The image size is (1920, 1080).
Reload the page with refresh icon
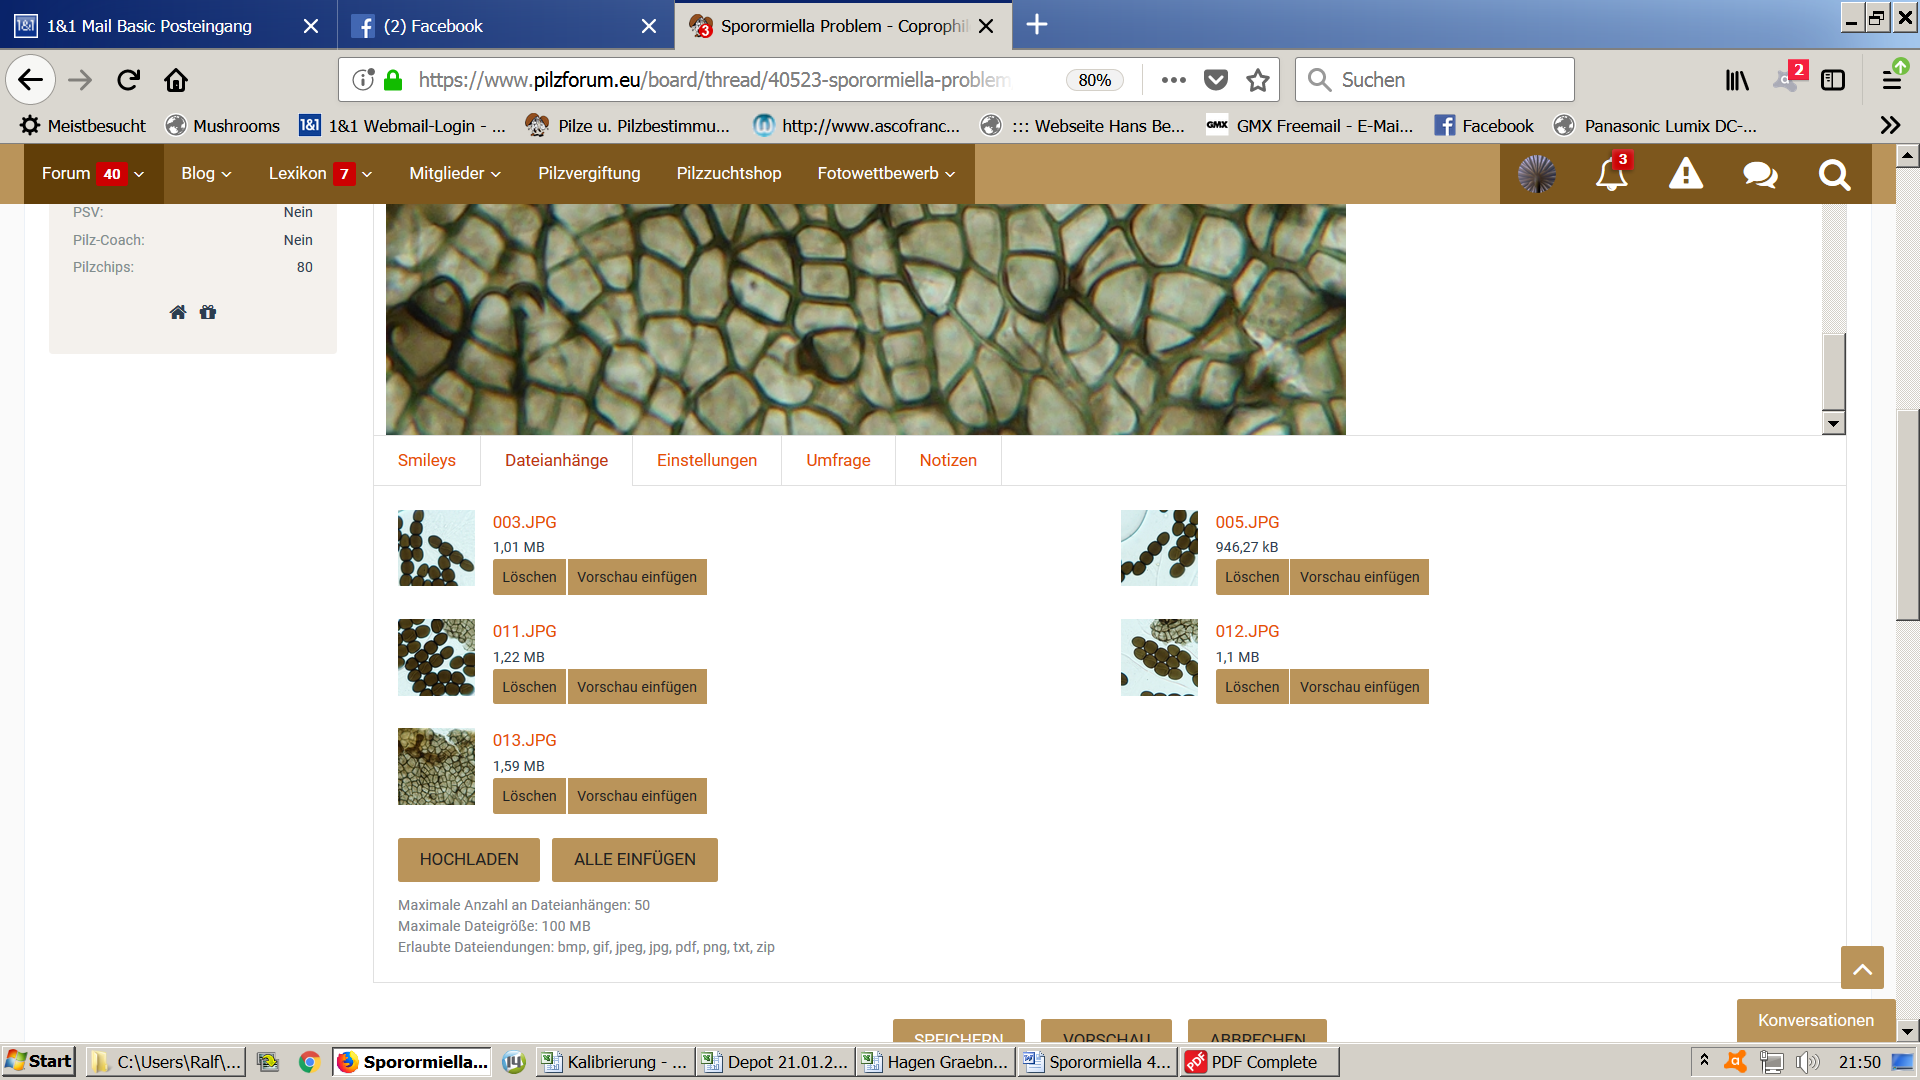[128, 80]
